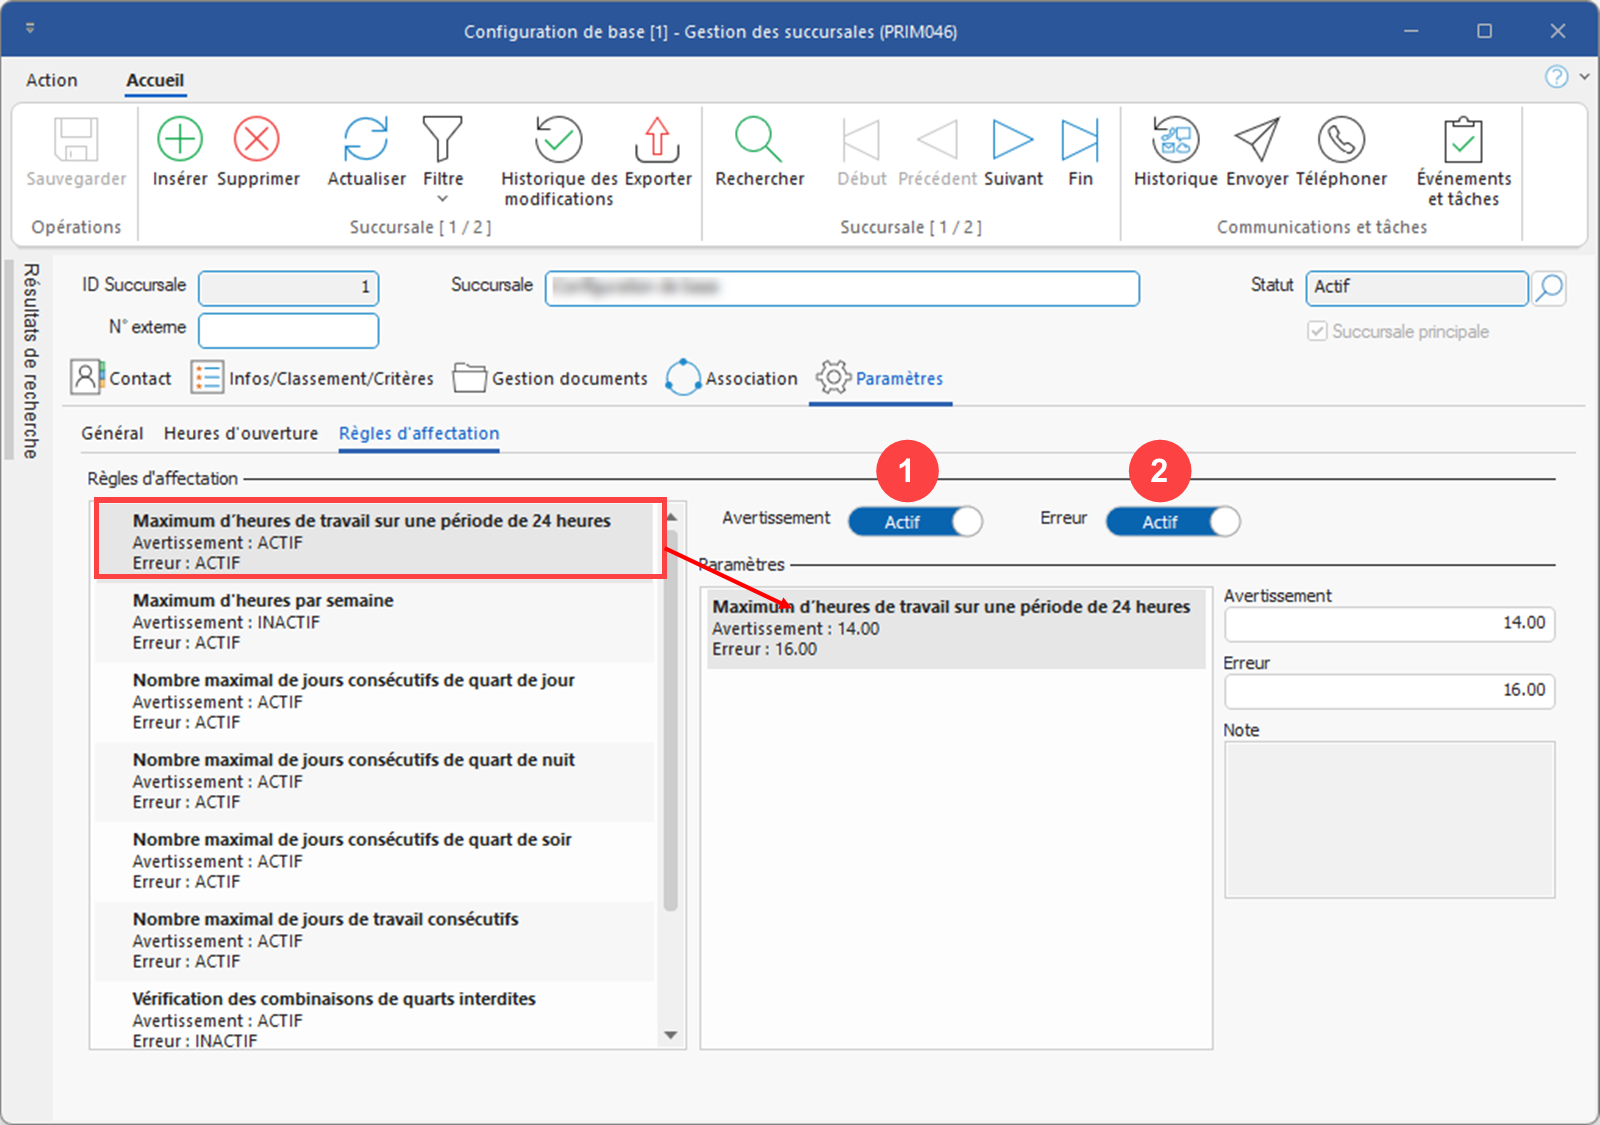Expand the Filtre dropdown arrow
The image size is (1600, 1125).
click(x=443, y=199)
